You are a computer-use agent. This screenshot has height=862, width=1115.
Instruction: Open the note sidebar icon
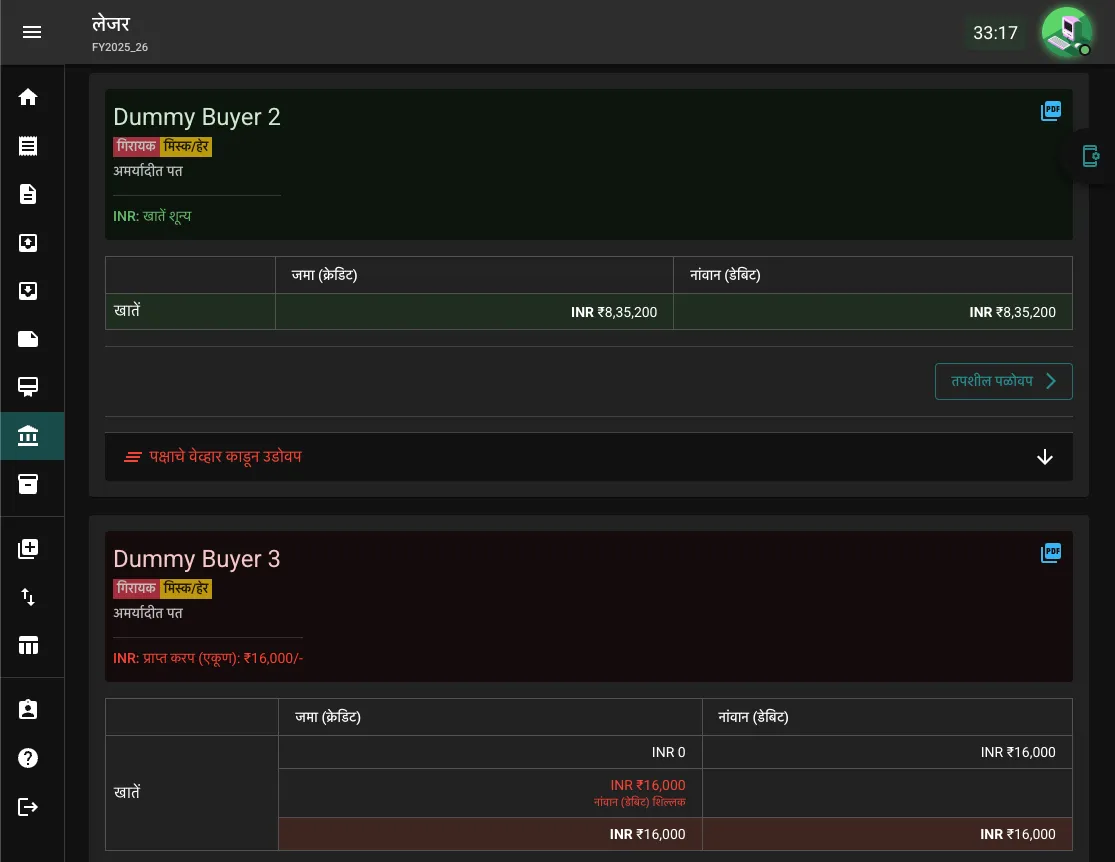[28, 339]
